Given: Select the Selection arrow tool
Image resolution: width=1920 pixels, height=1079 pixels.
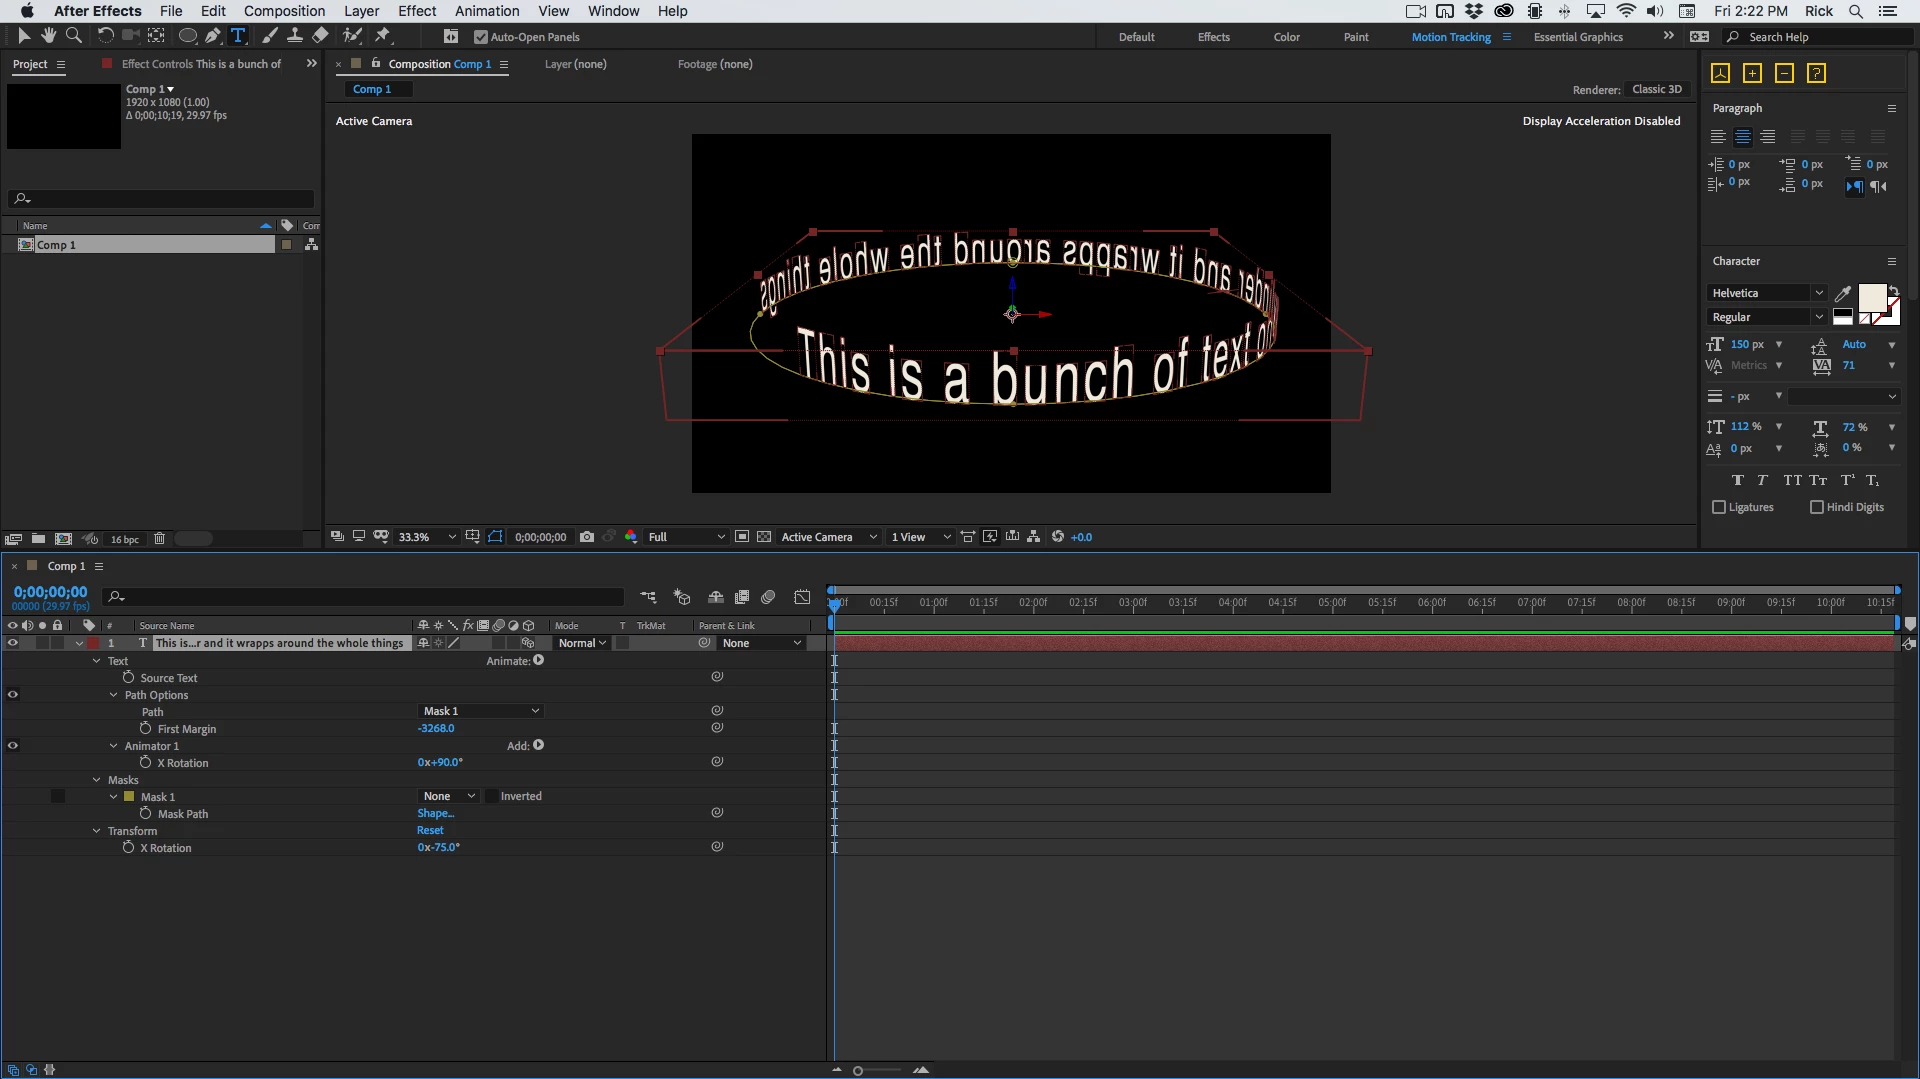Looking at the screenshot, I should click(23, 36).
